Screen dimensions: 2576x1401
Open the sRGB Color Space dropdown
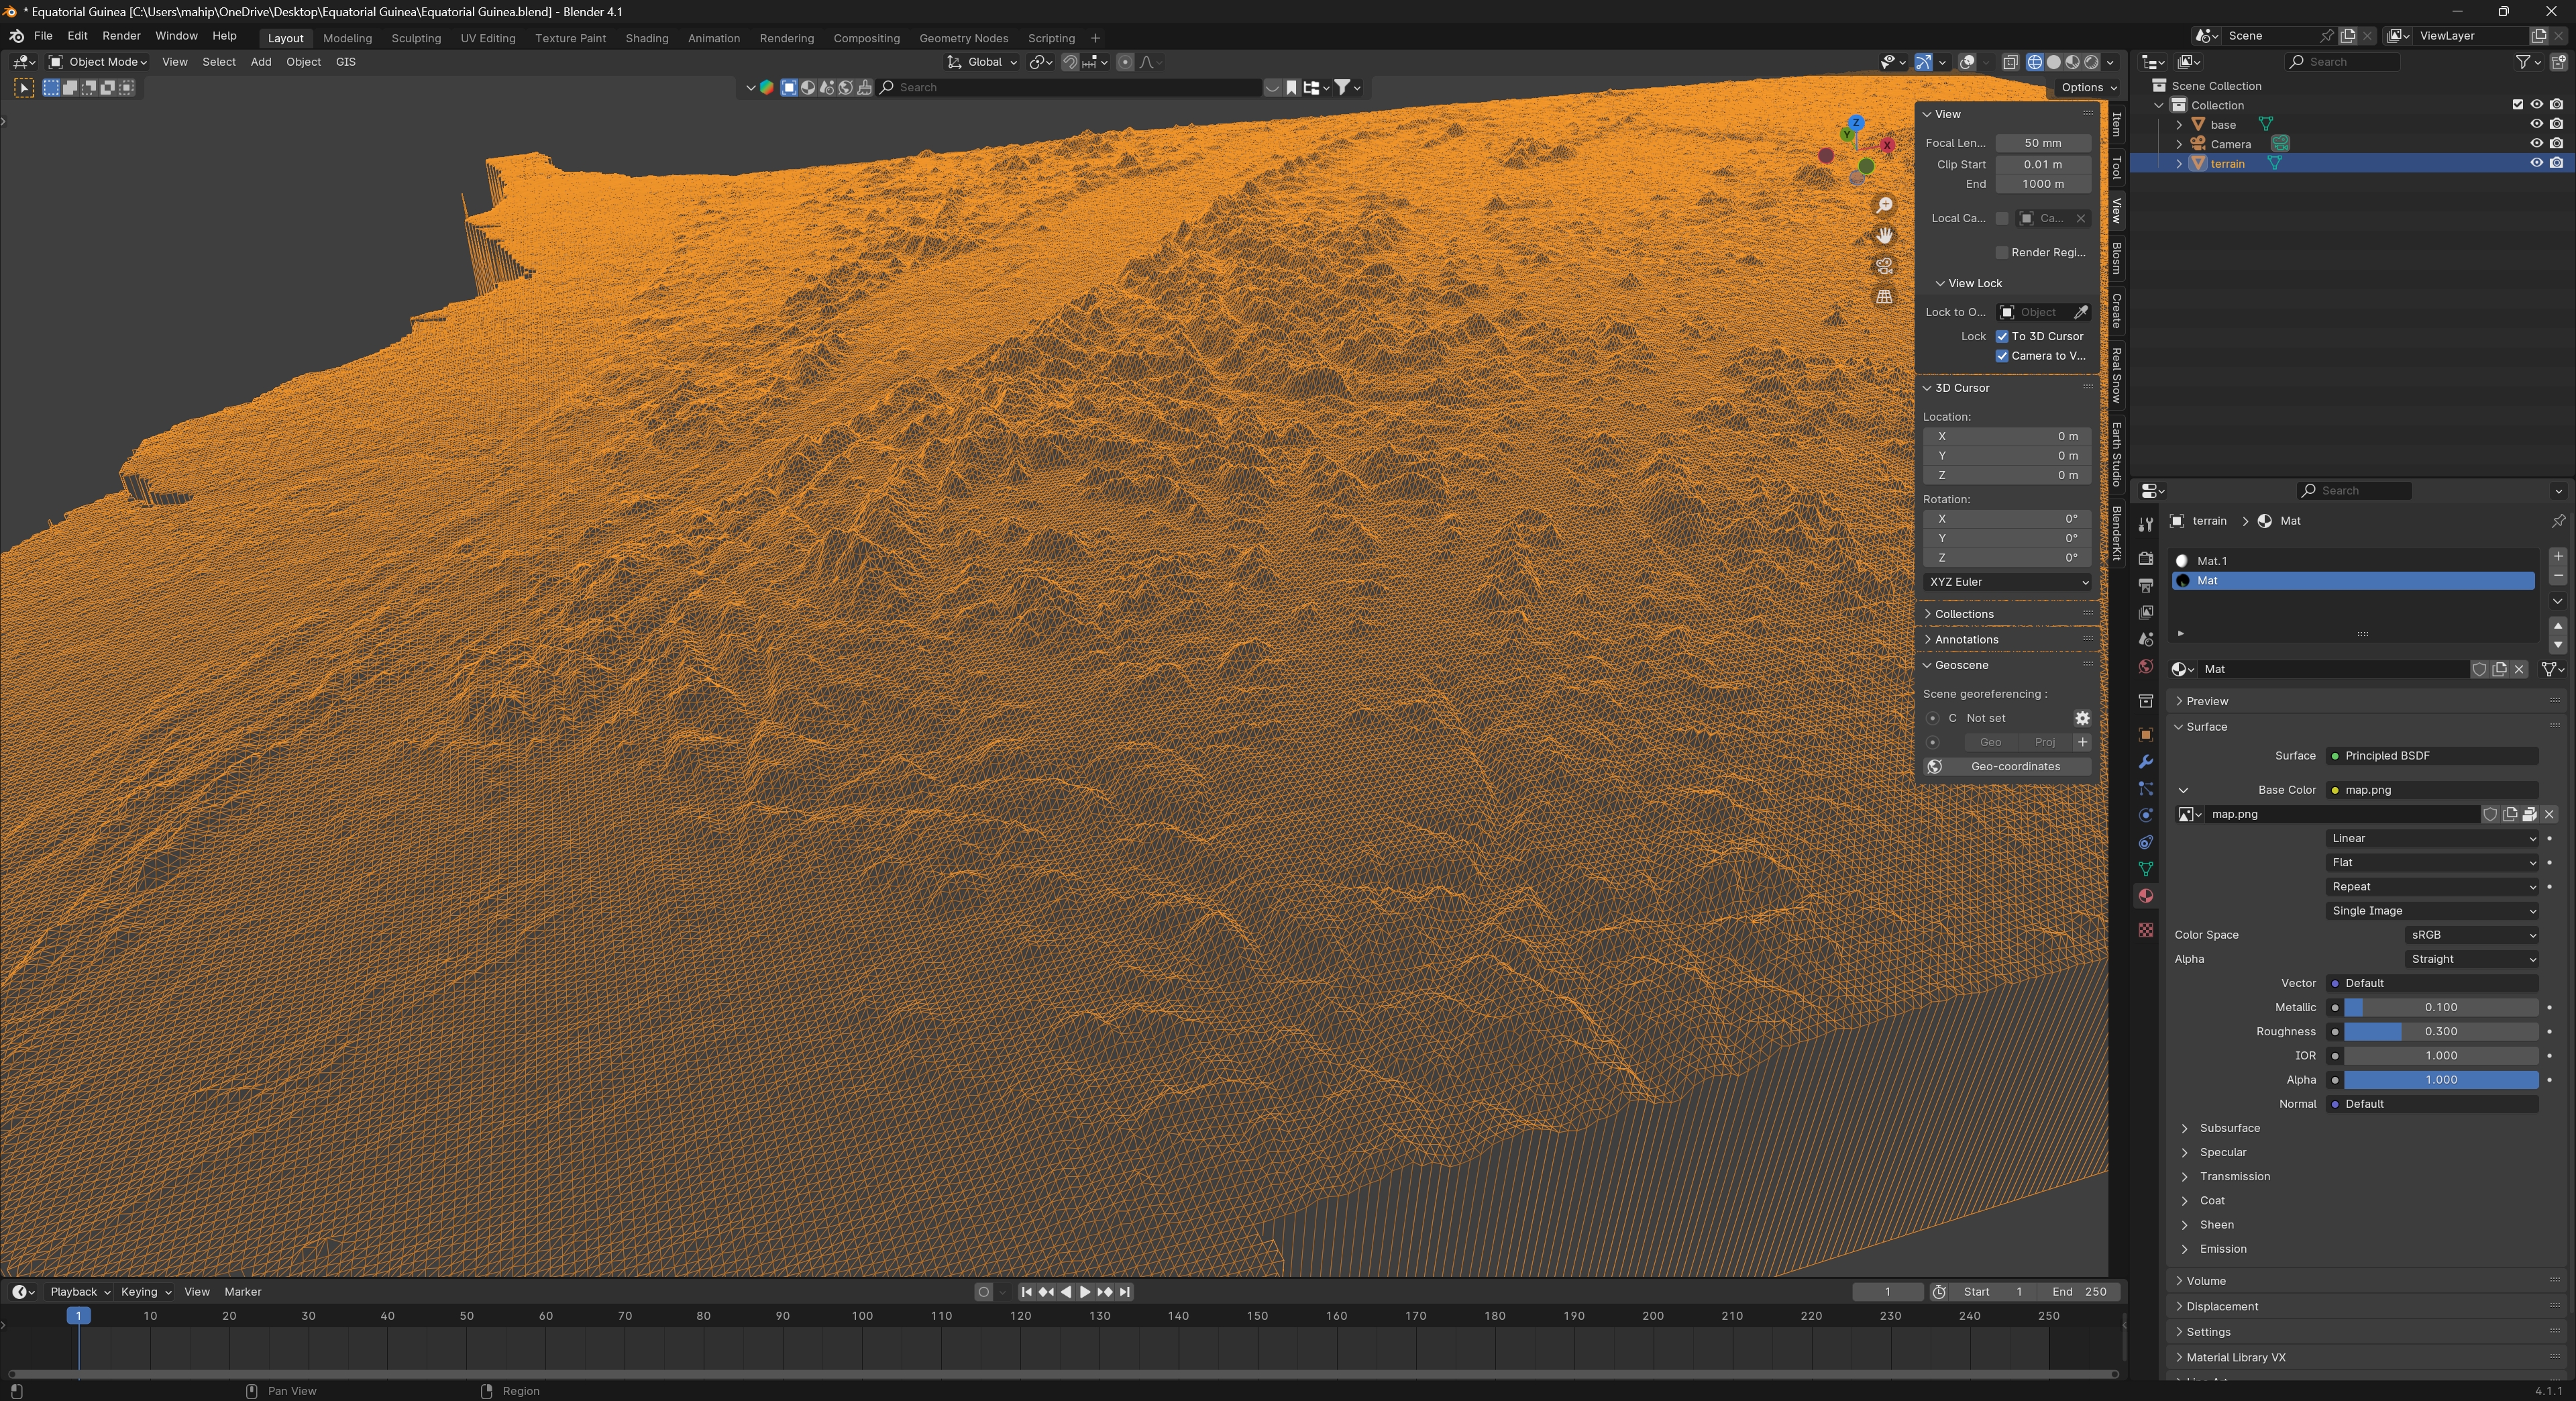[x=2470, y=935]
